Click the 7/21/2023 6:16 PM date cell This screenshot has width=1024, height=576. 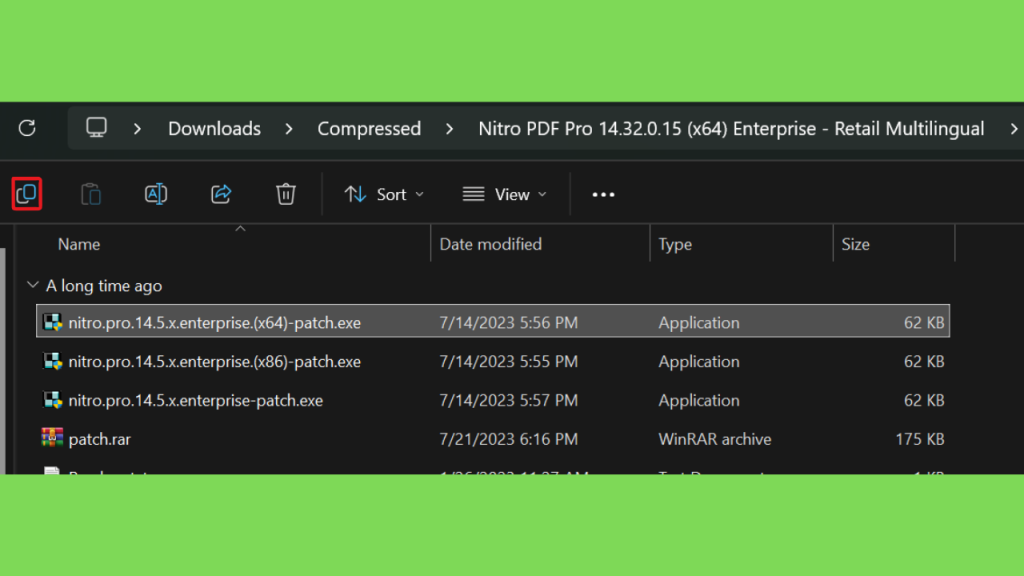click(x=508, y=440)
